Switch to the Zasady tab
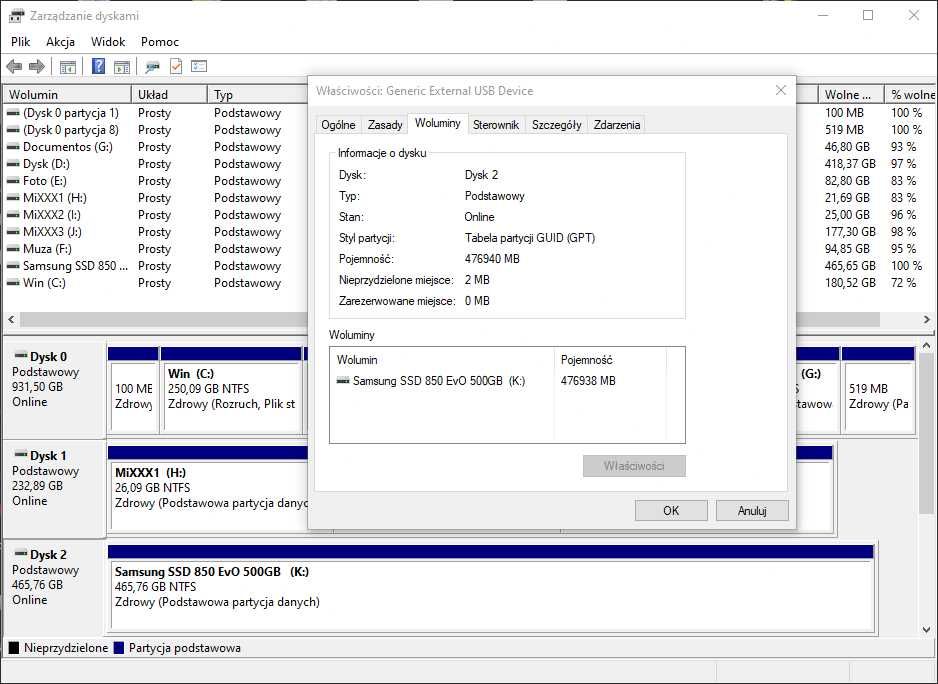Viewport: 938px width, 684px height. [x=385, y=124]
